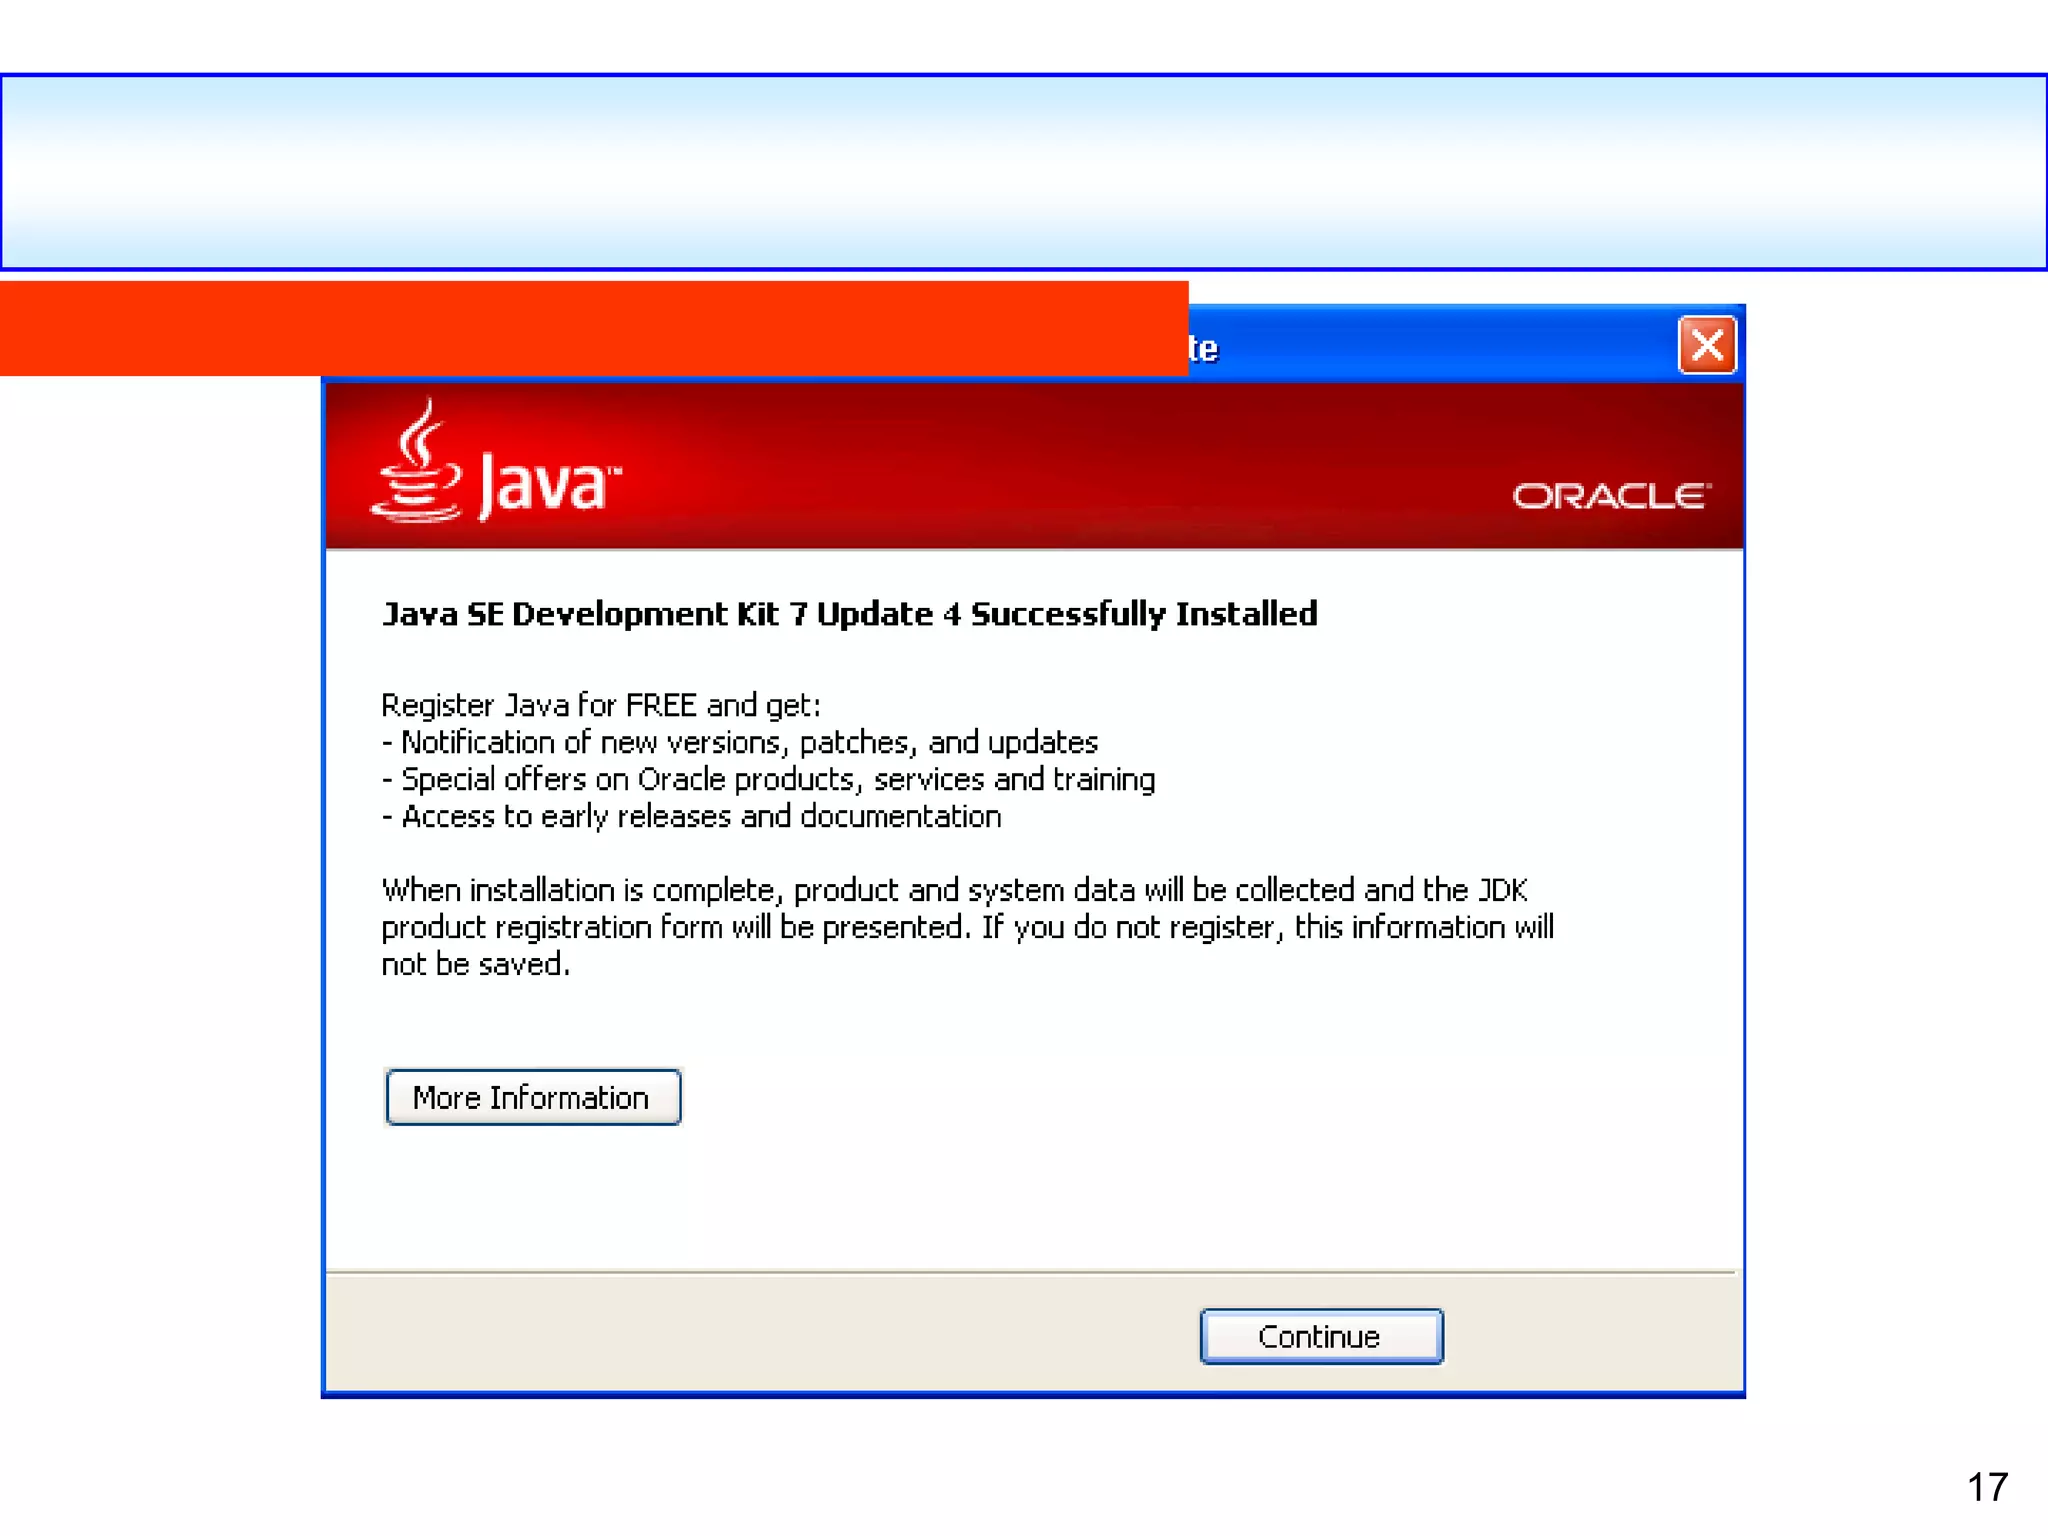Viewport: 2048px width, 1536px height.
Task: Click the slide page number 17
Action: 1987,1487
